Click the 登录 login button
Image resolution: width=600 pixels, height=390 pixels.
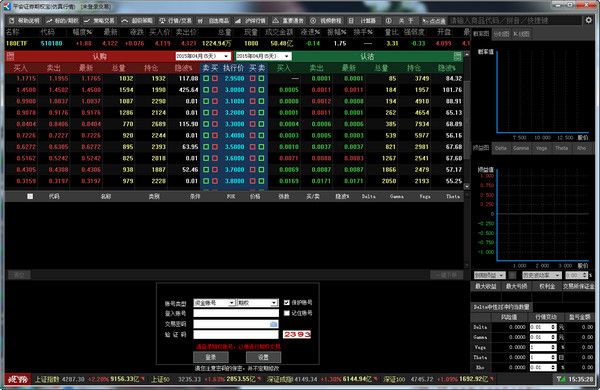tap(211, 357)
